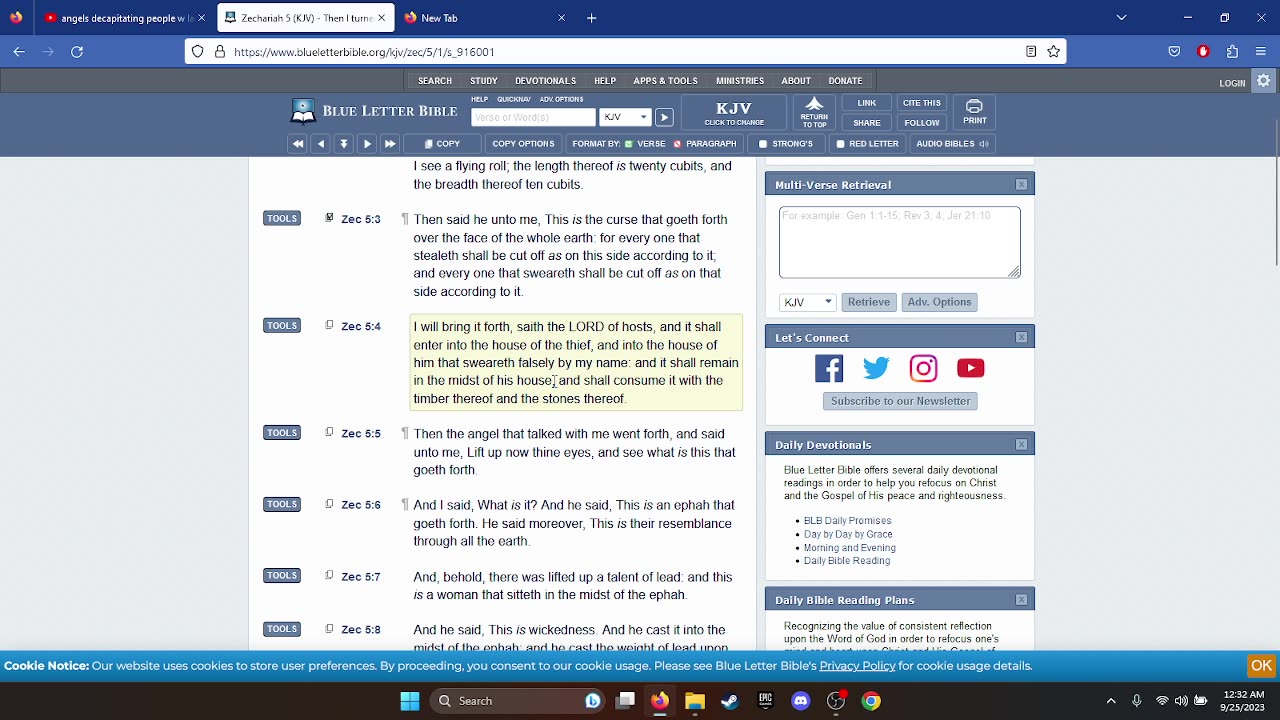Toggle Firefox reader view icon
This screenshot has height=720, width=1280.
pos(1031,52)
